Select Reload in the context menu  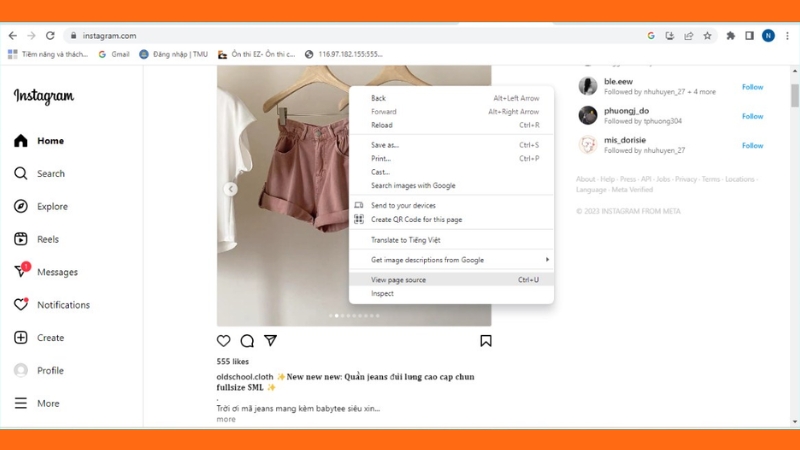pyautogui.click(x=451, y=125)
